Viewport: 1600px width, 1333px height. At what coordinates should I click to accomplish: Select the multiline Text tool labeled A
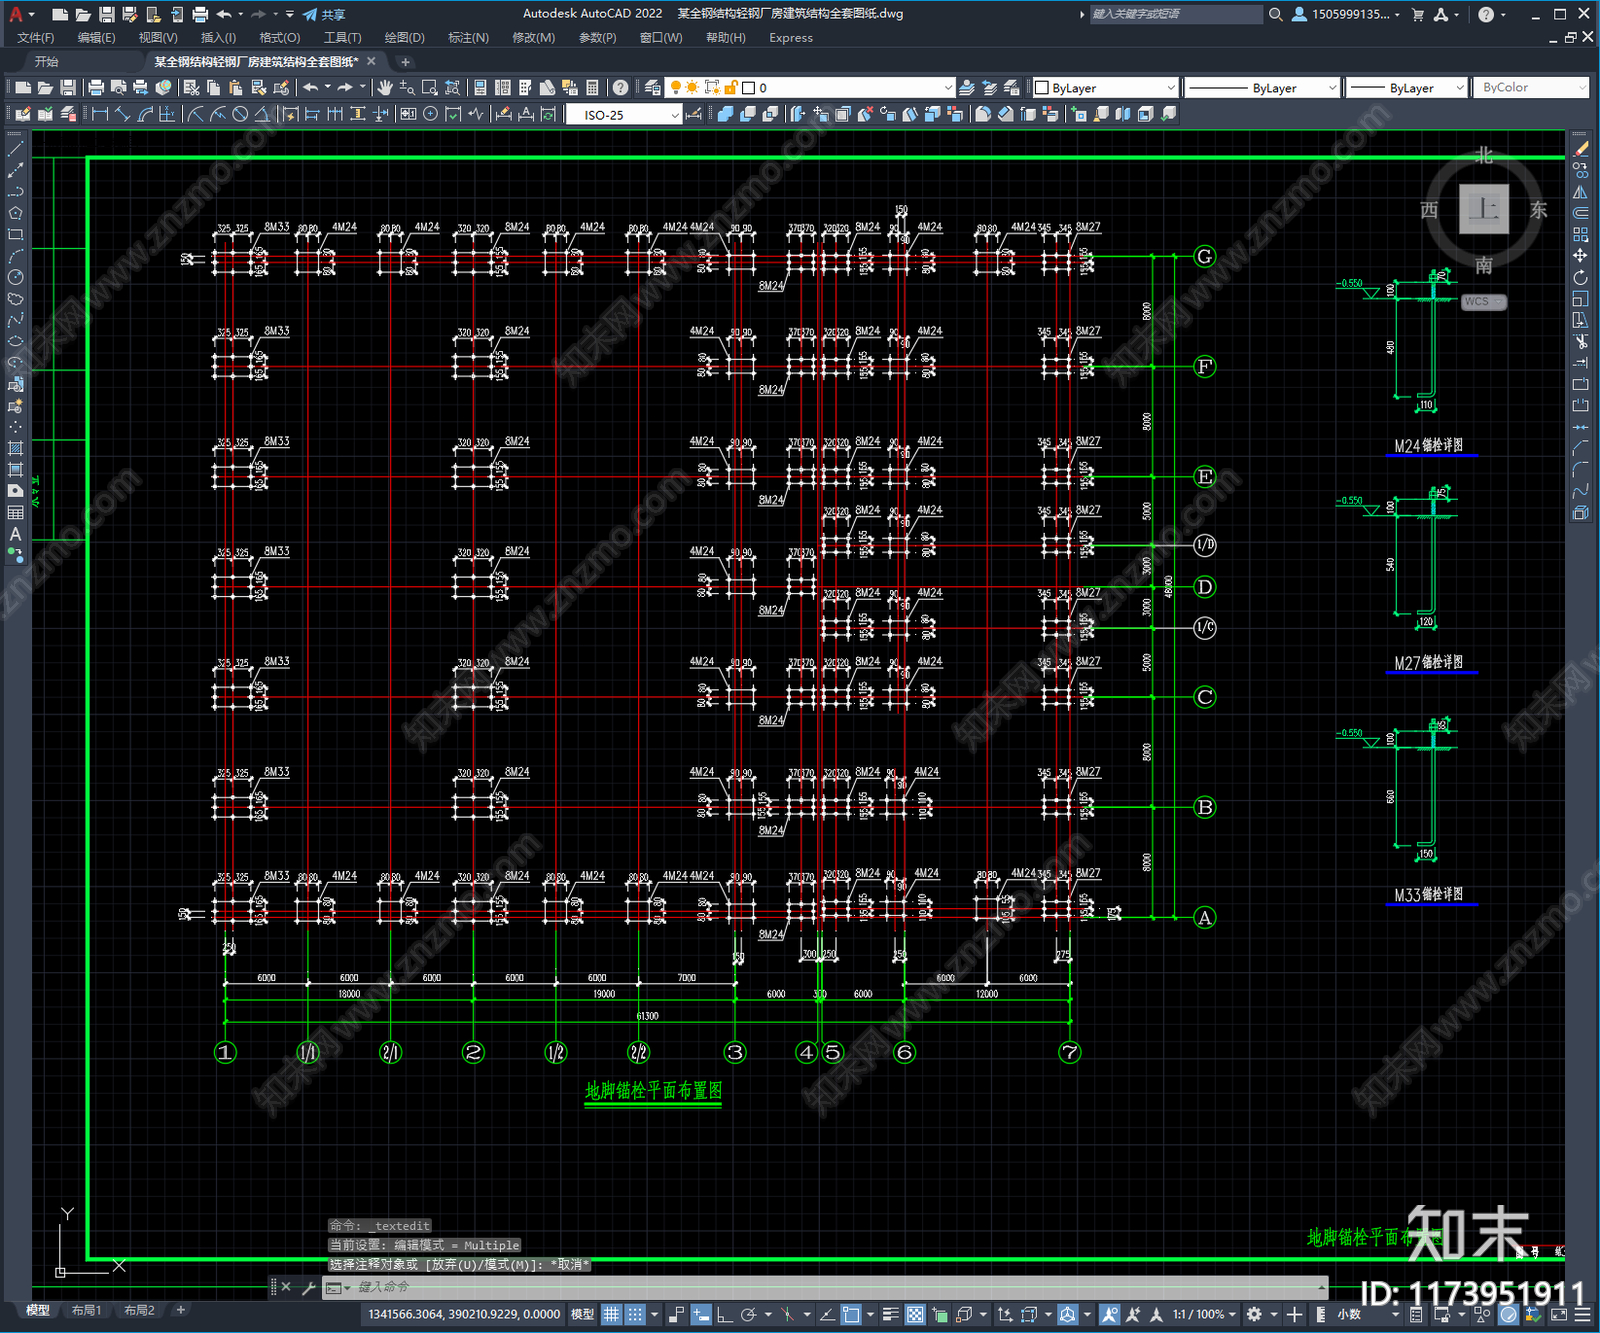click(15, 534)
